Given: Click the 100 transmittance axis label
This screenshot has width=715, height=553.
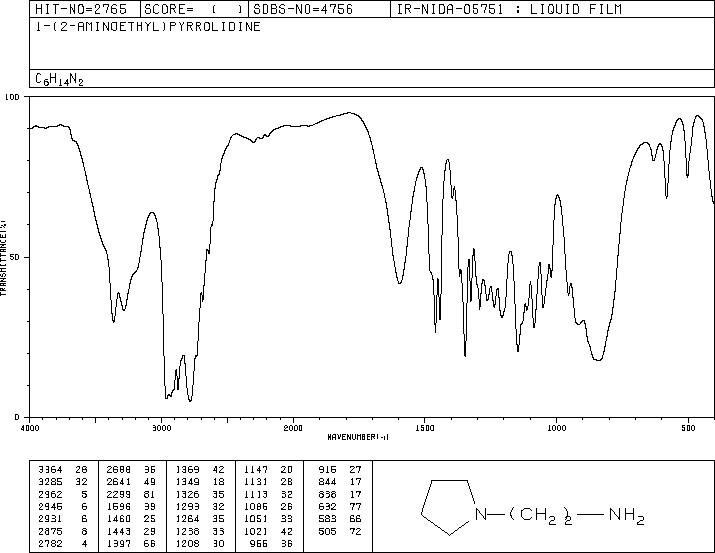Looking at the screenshot, I should click(12, 97).
